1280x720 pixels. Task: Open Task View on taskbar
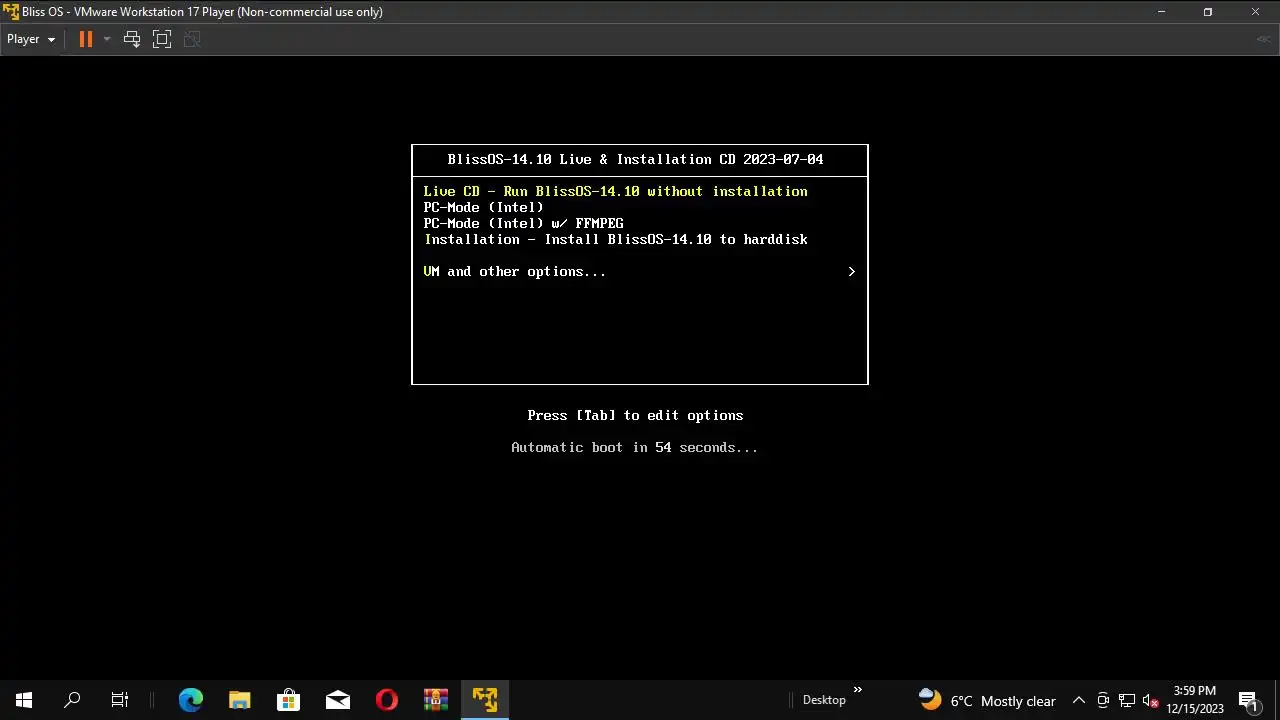click(120, 700)
